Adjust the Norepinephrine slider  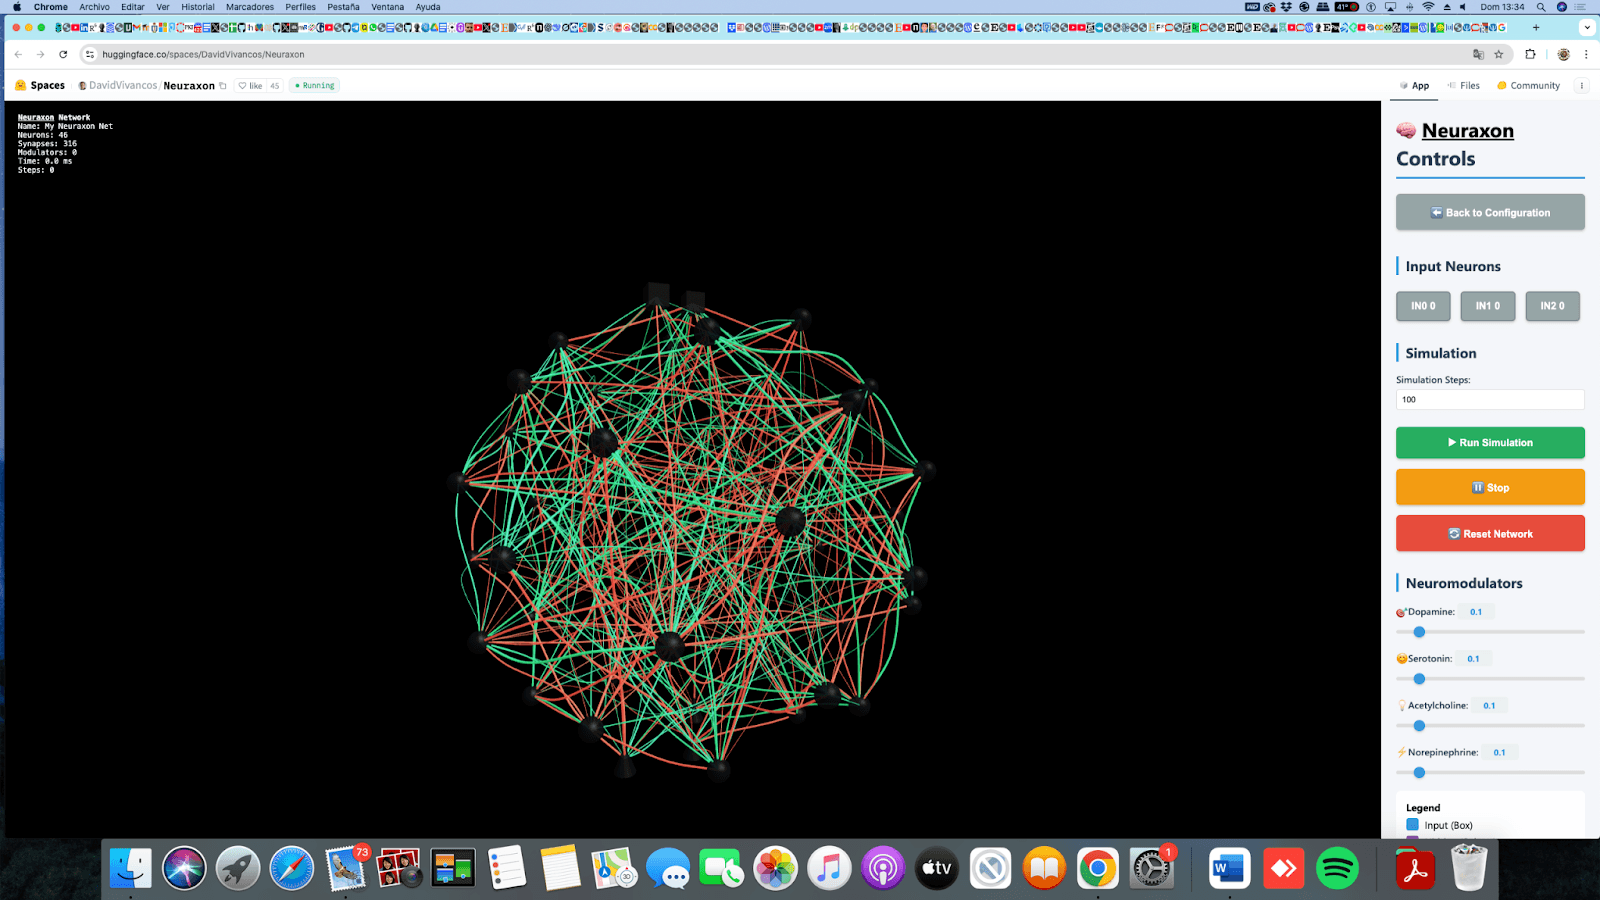point(1490,773)
